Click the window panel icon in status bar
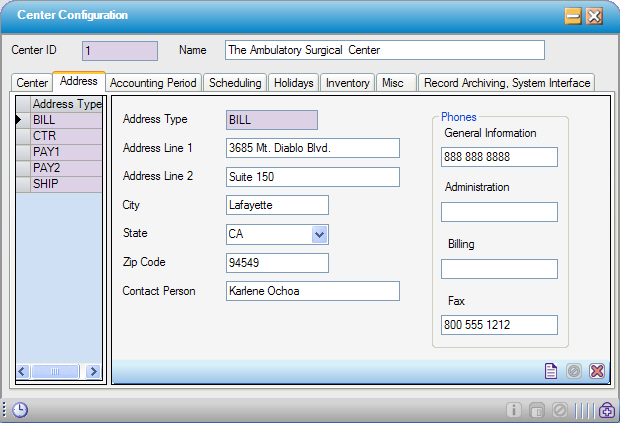The image size is (620, 423). coord(537,410)
